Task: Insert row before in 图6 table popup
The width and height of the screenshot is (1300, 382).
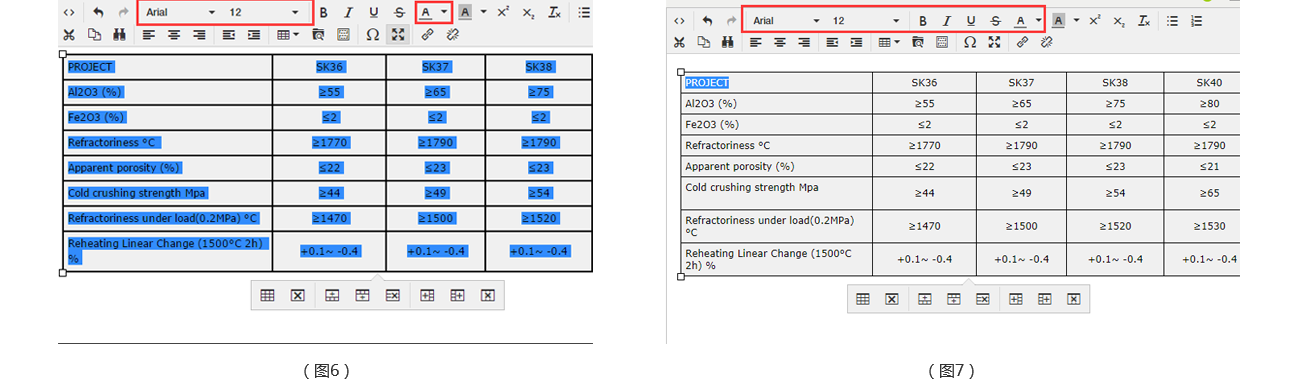Action: coord(332,295)
